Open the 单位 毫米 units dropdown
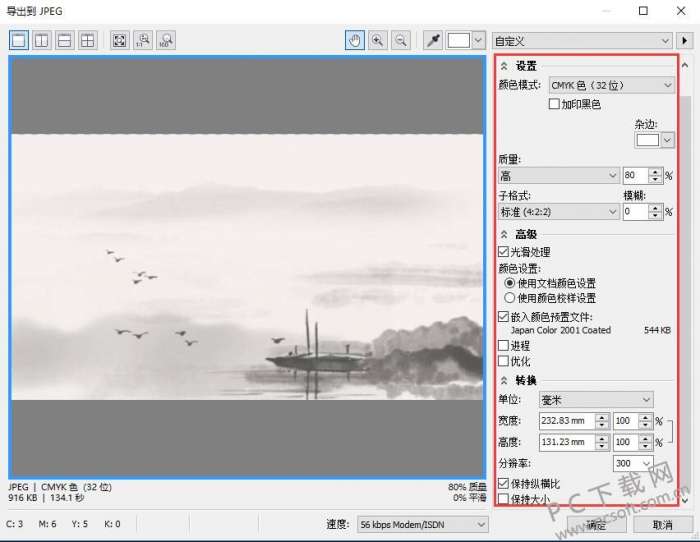Screen dimensions: 700x542 point(596,400)
